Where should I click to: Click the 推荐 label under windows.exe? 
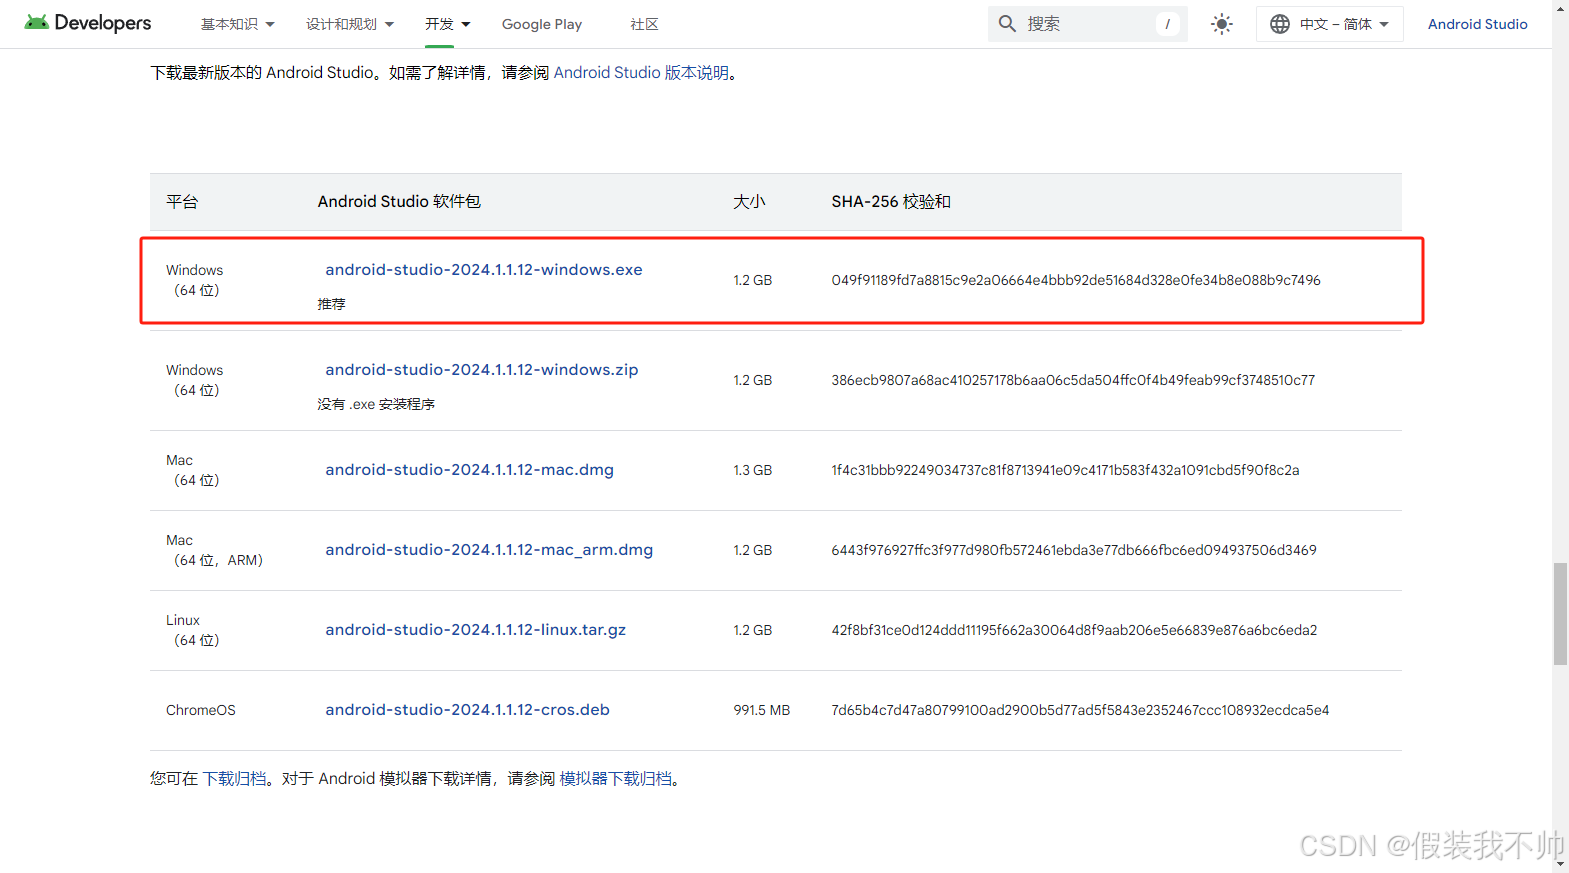[331, 304]
